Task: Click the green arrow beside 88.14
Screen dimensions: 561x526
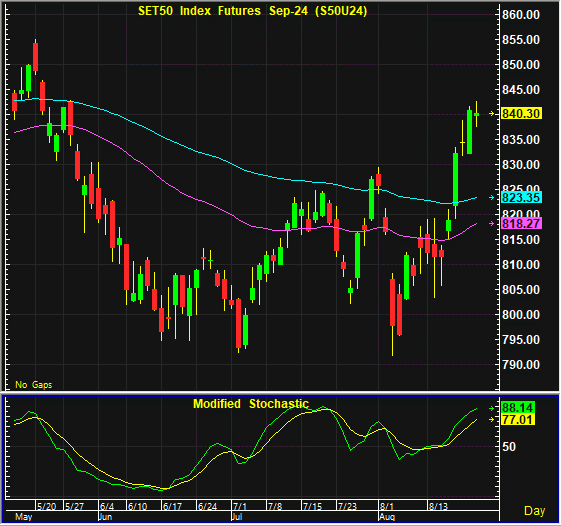Action: (492, 408)
